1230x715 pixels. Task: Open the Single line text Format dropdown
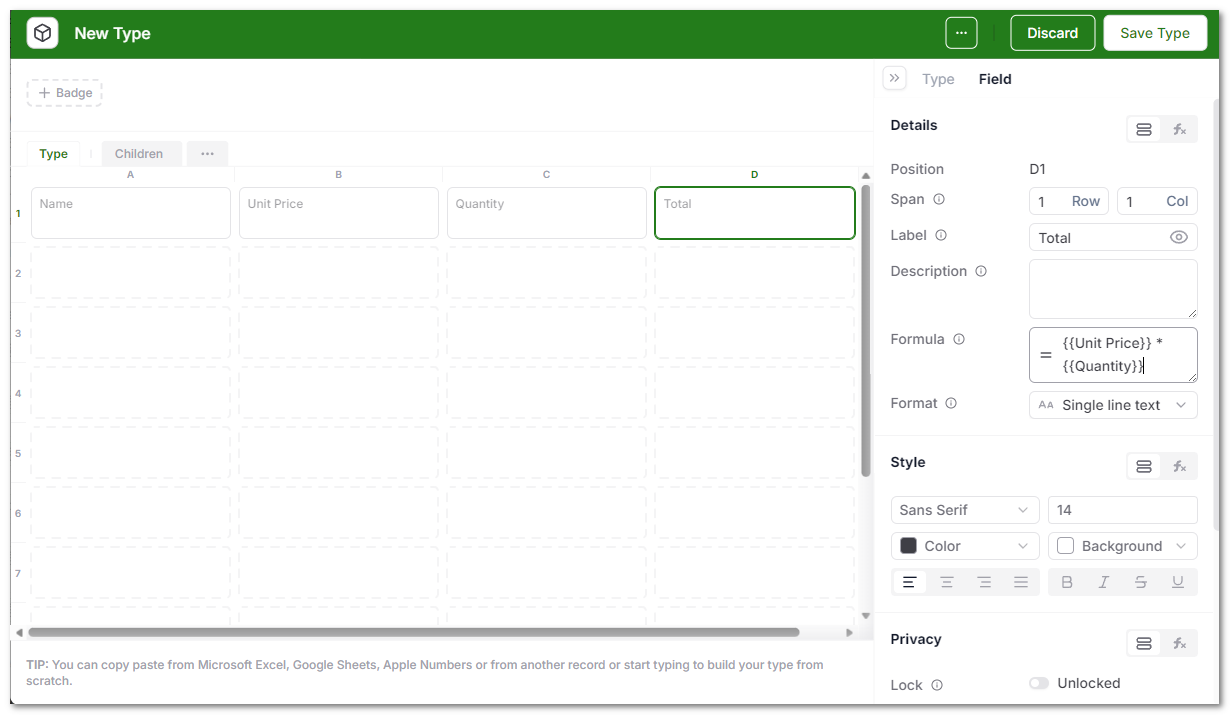point(1113,405)
